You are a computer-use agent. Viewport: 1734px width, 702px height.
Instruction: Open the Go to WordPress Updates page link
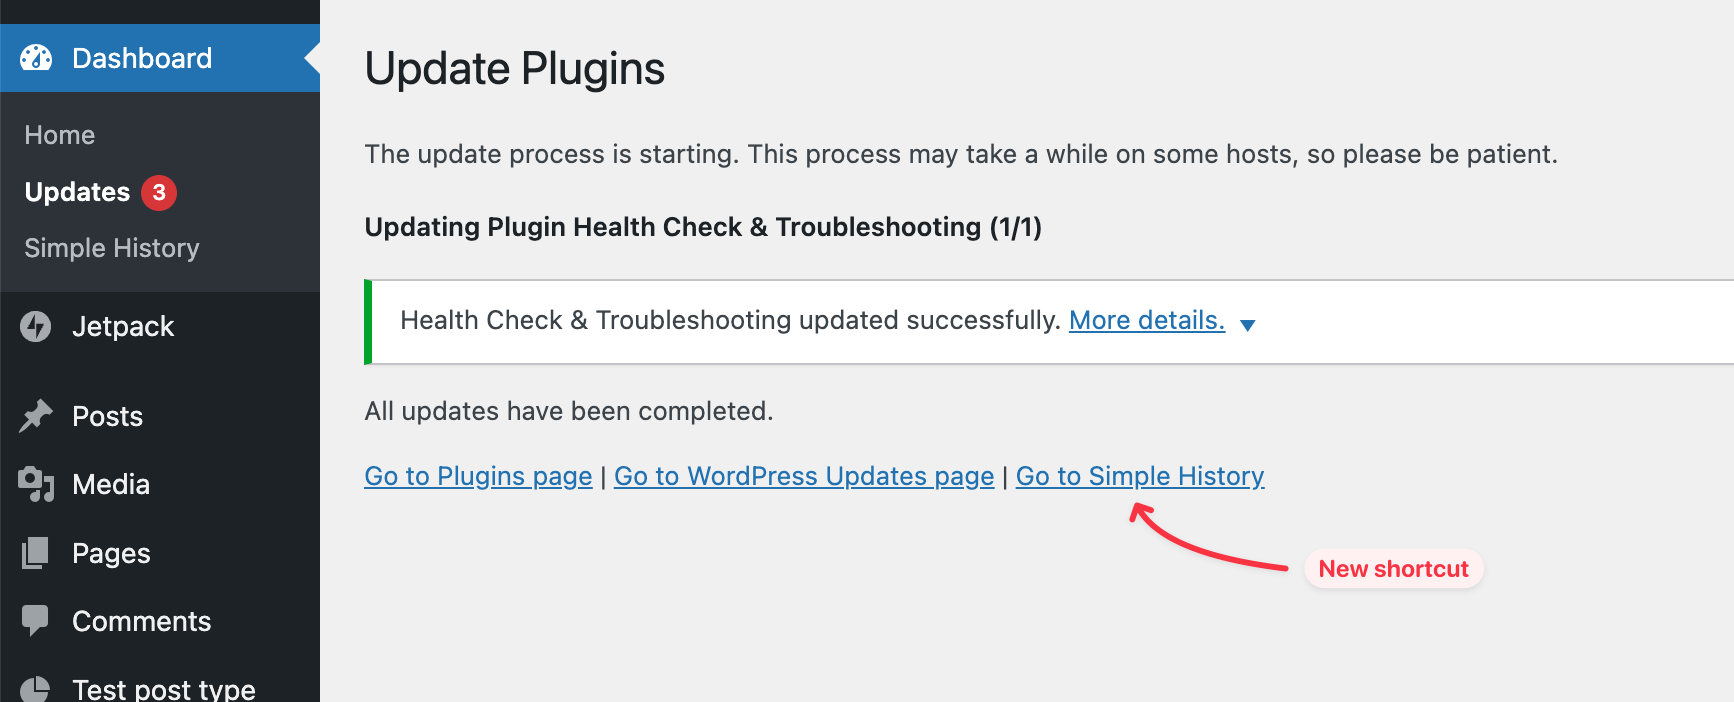803,476
